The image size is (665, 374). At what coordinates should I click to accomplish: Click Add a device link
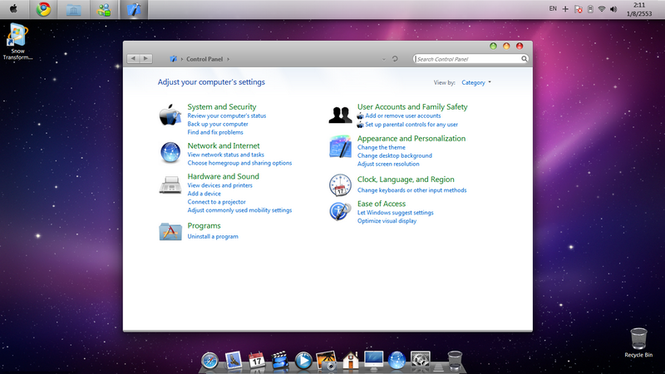[x=204, y=193]
